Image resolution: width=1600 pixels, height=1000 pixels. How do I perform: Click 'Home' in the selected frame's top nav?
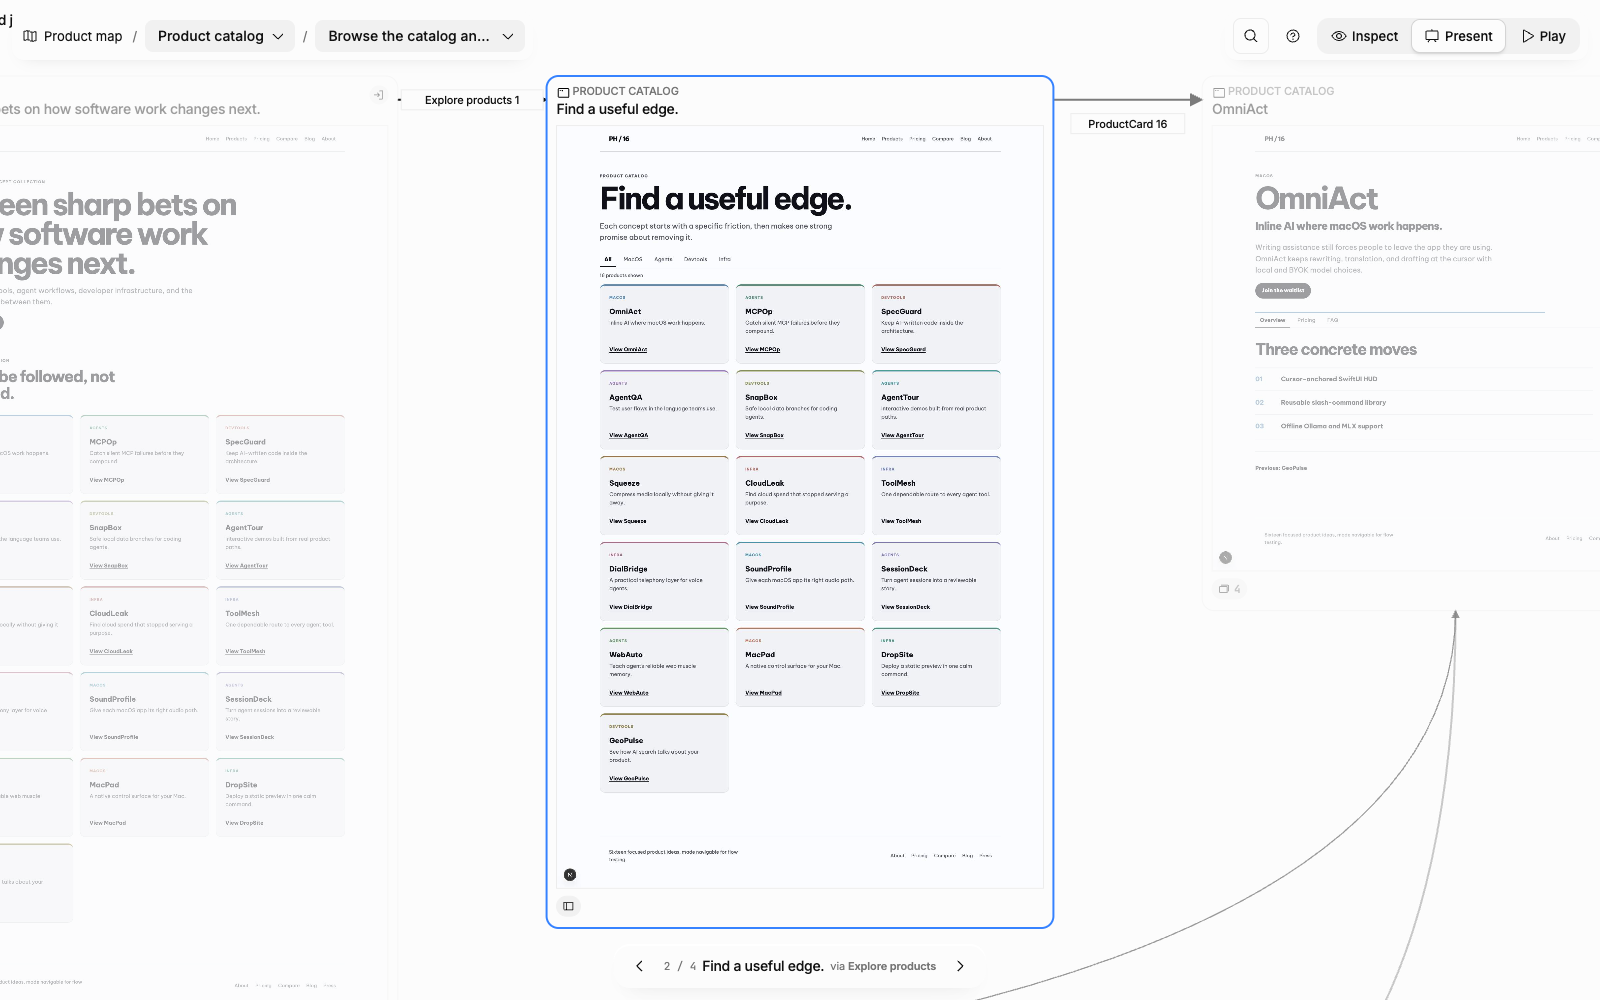[x=868, y=139]
